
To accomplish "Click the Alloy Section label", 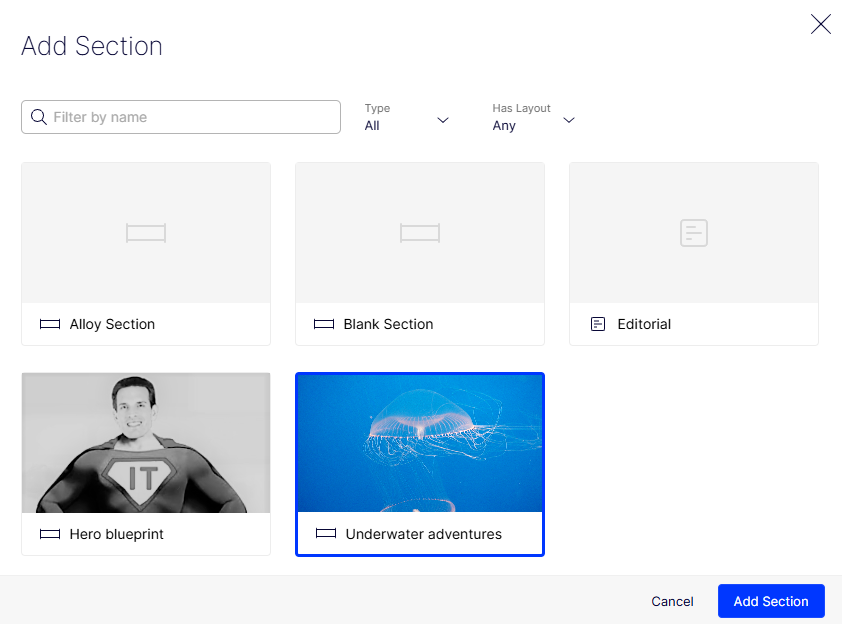I will (112, 324).
